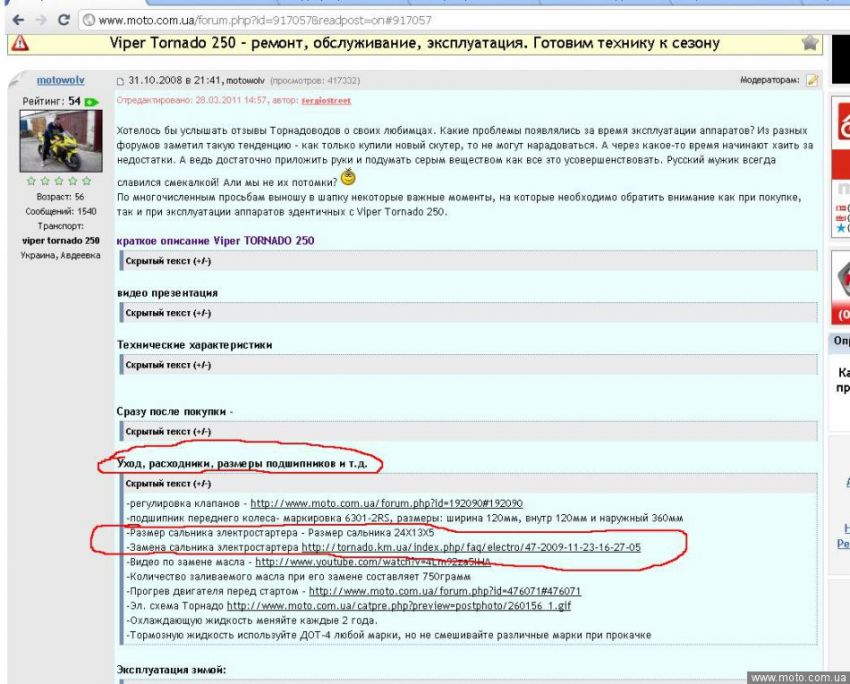Expand hidden text under видео презентация

point(167,313)
